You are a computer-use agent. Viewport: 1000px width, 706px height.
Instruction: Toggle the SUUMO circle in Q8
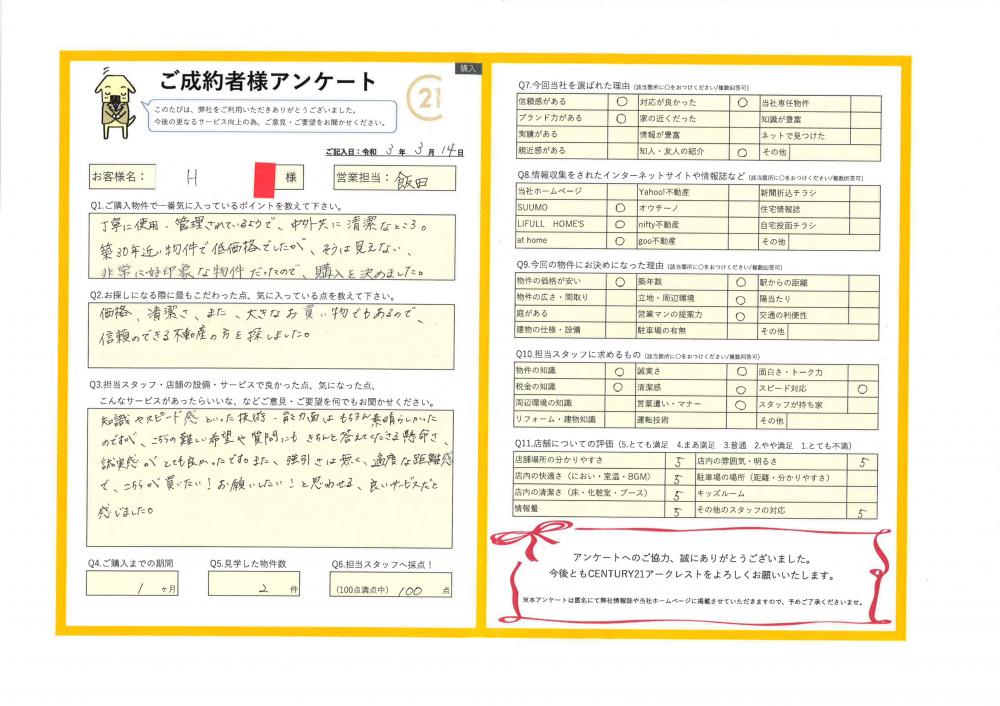click(x=620, y=208)
